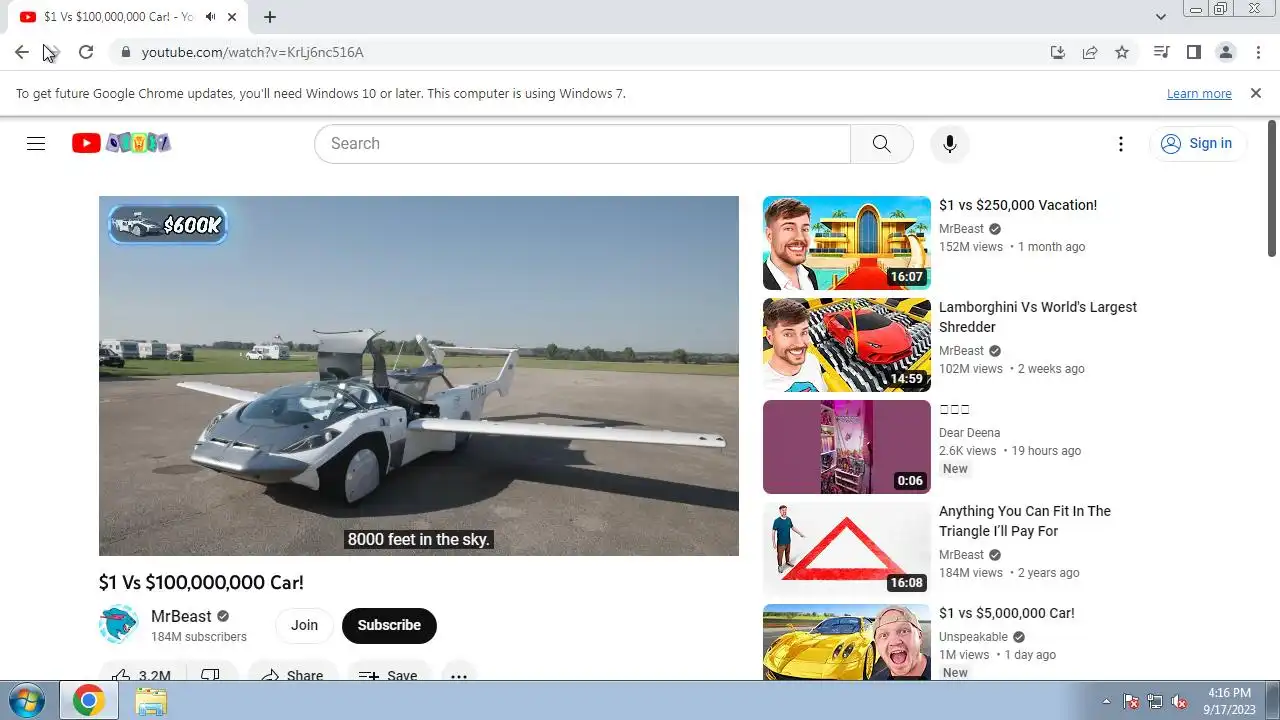The width and height of the screenshot is (1280, 720).
Task: Open Lamborghini Vs World's Largest Shredder title
Action: (1038, 317)
